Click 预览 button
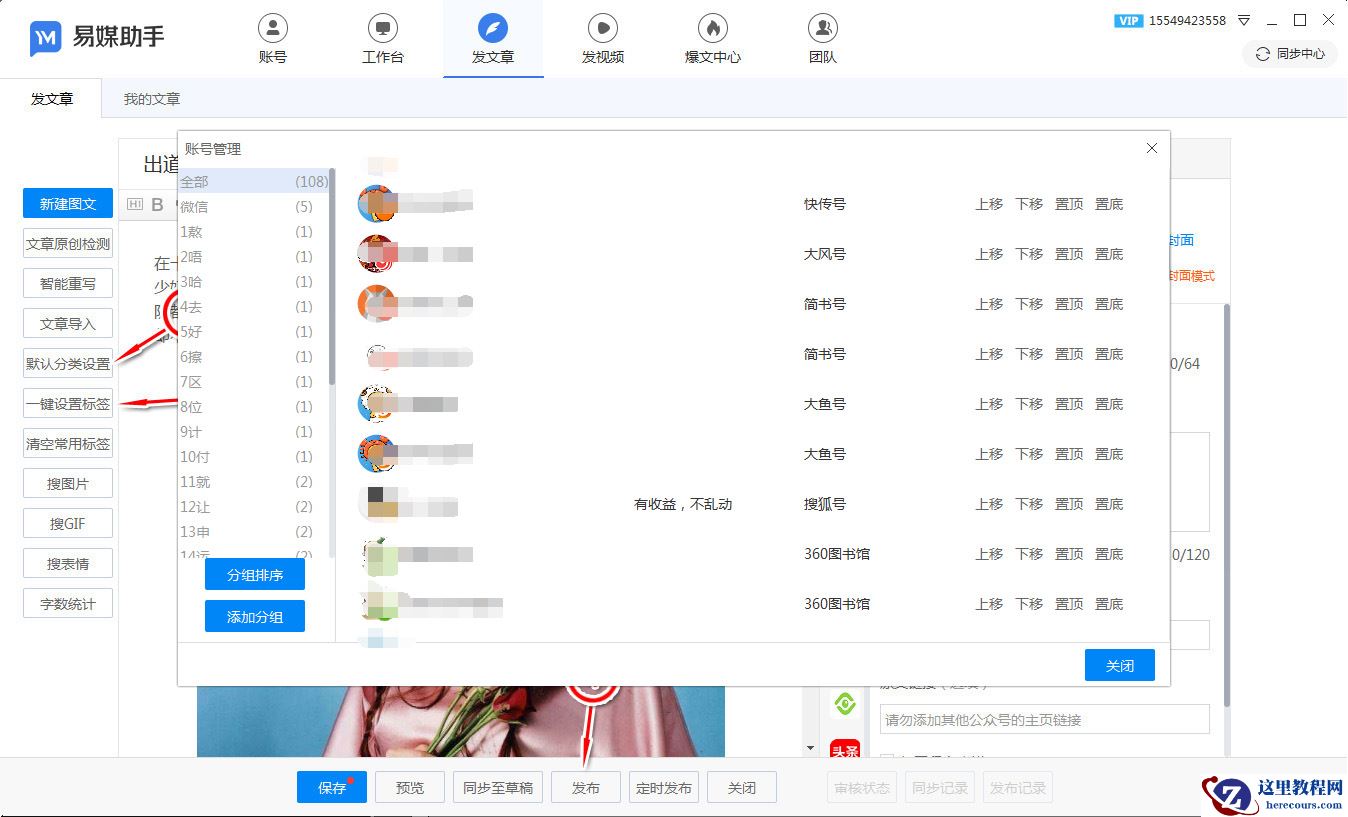Screen dimensions: 1348x817 (x=410, y=787)
